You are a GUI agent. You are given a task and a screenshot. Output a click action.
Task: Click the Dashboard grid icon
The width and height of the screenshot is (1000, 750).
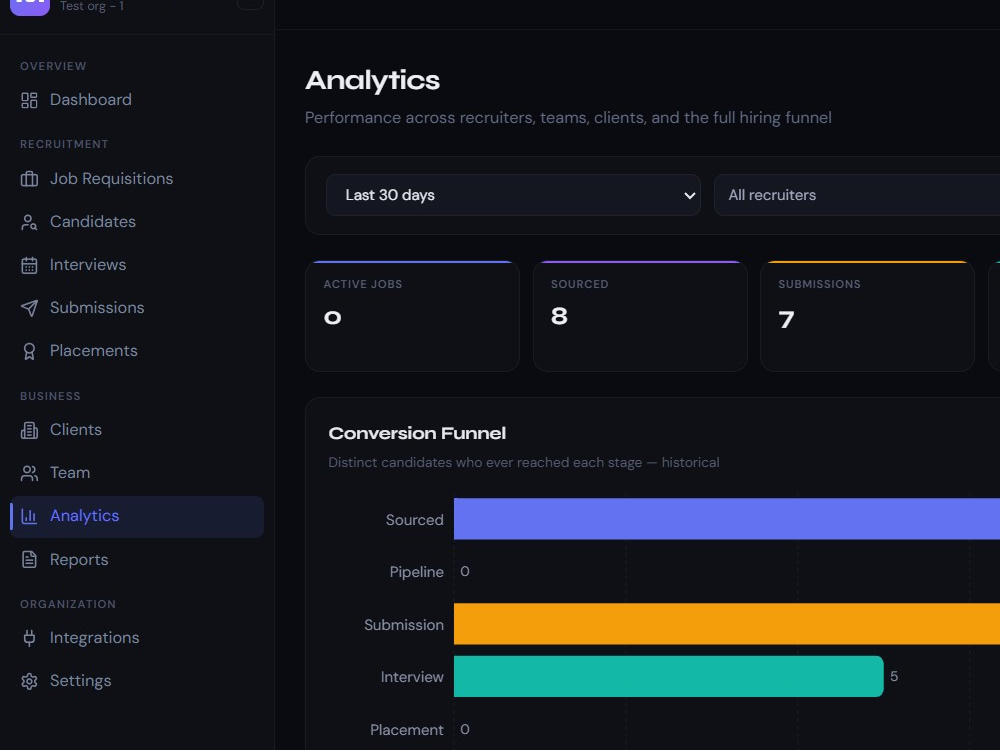[x=29, y=100]
